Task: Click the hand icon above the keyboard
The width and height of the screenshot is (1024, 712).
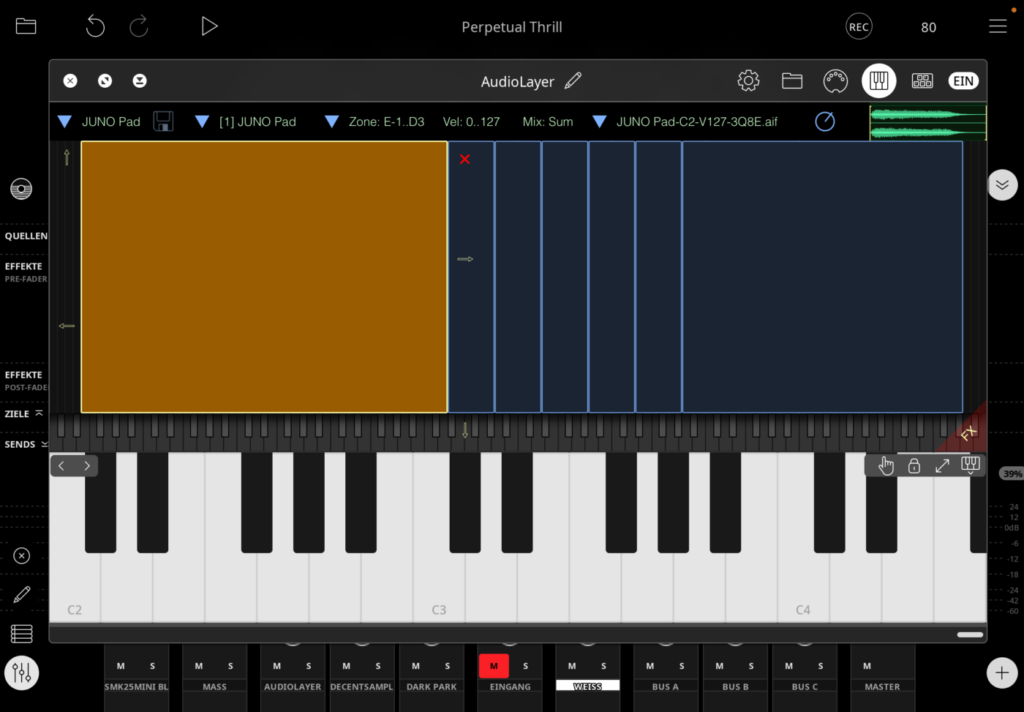Action: 886,466
